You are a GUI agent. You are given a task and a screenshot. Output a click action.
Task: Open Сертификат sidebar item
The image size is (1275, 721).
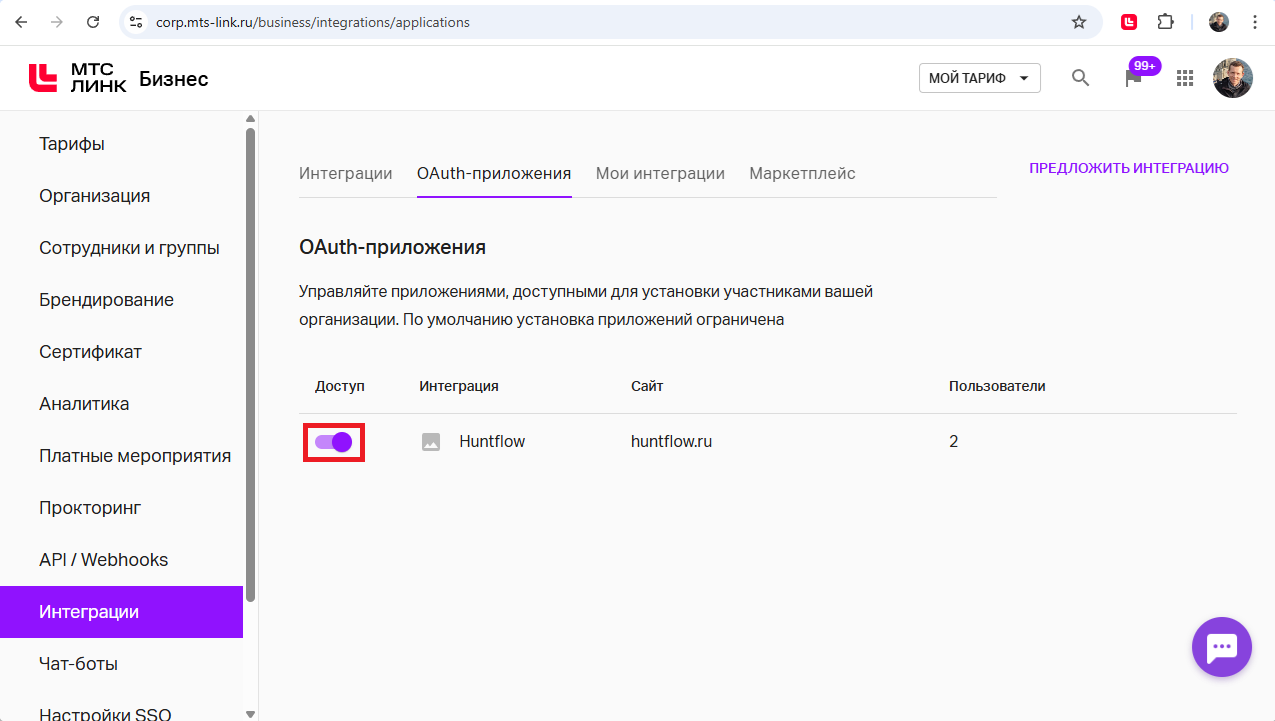pos(121,352)
